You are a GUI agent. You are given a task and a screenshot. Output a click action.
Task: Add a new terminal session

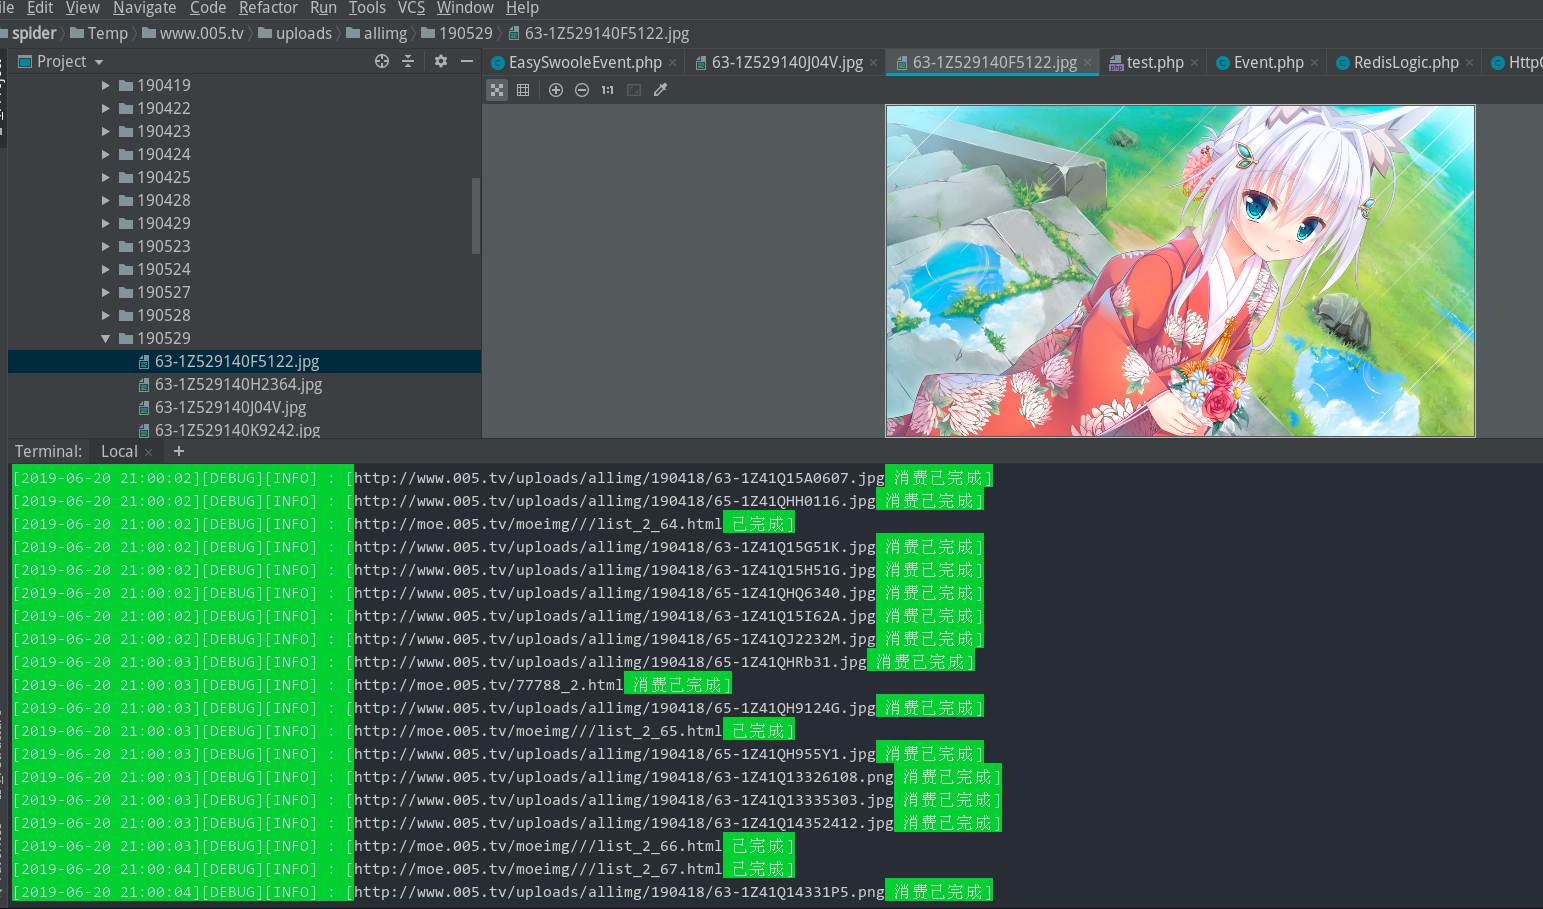tap(179, 452)
